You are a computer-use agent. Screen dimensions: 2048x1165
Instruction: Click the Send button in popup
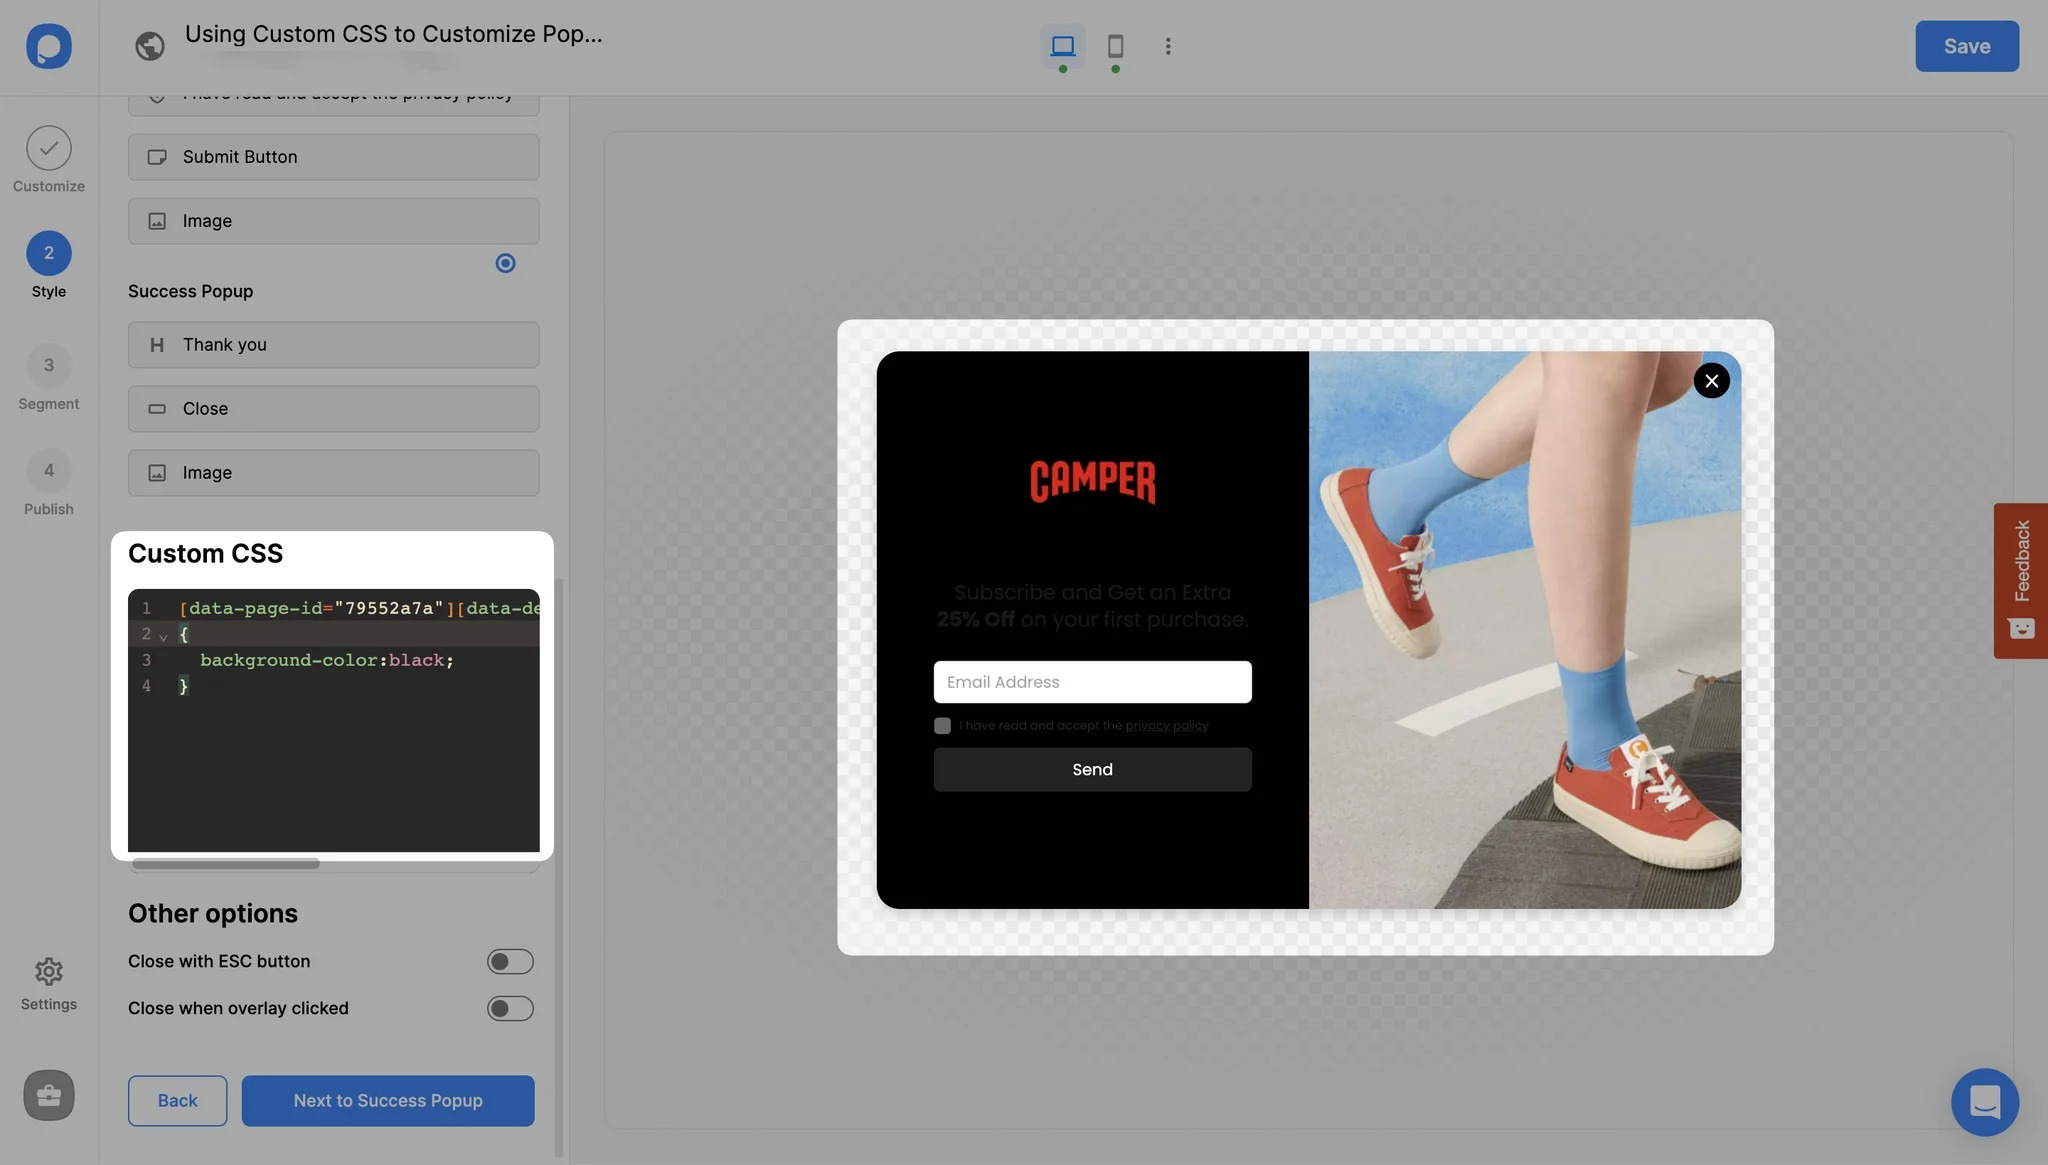pos(1092,770)
